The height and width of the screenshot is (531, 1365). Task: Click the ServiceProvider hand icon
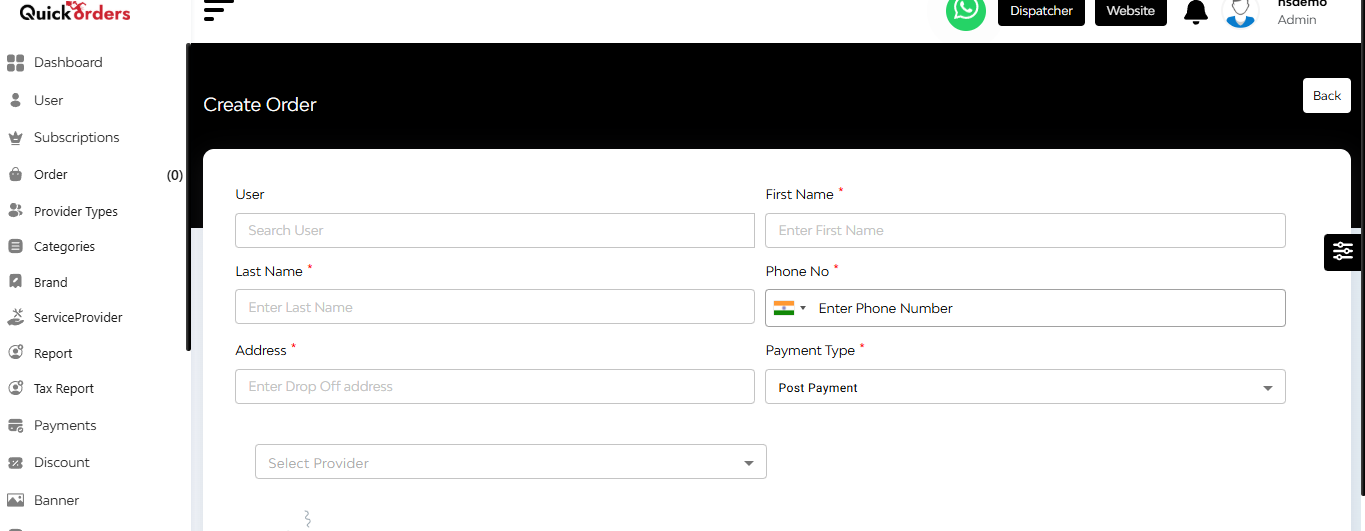[15, 318]
